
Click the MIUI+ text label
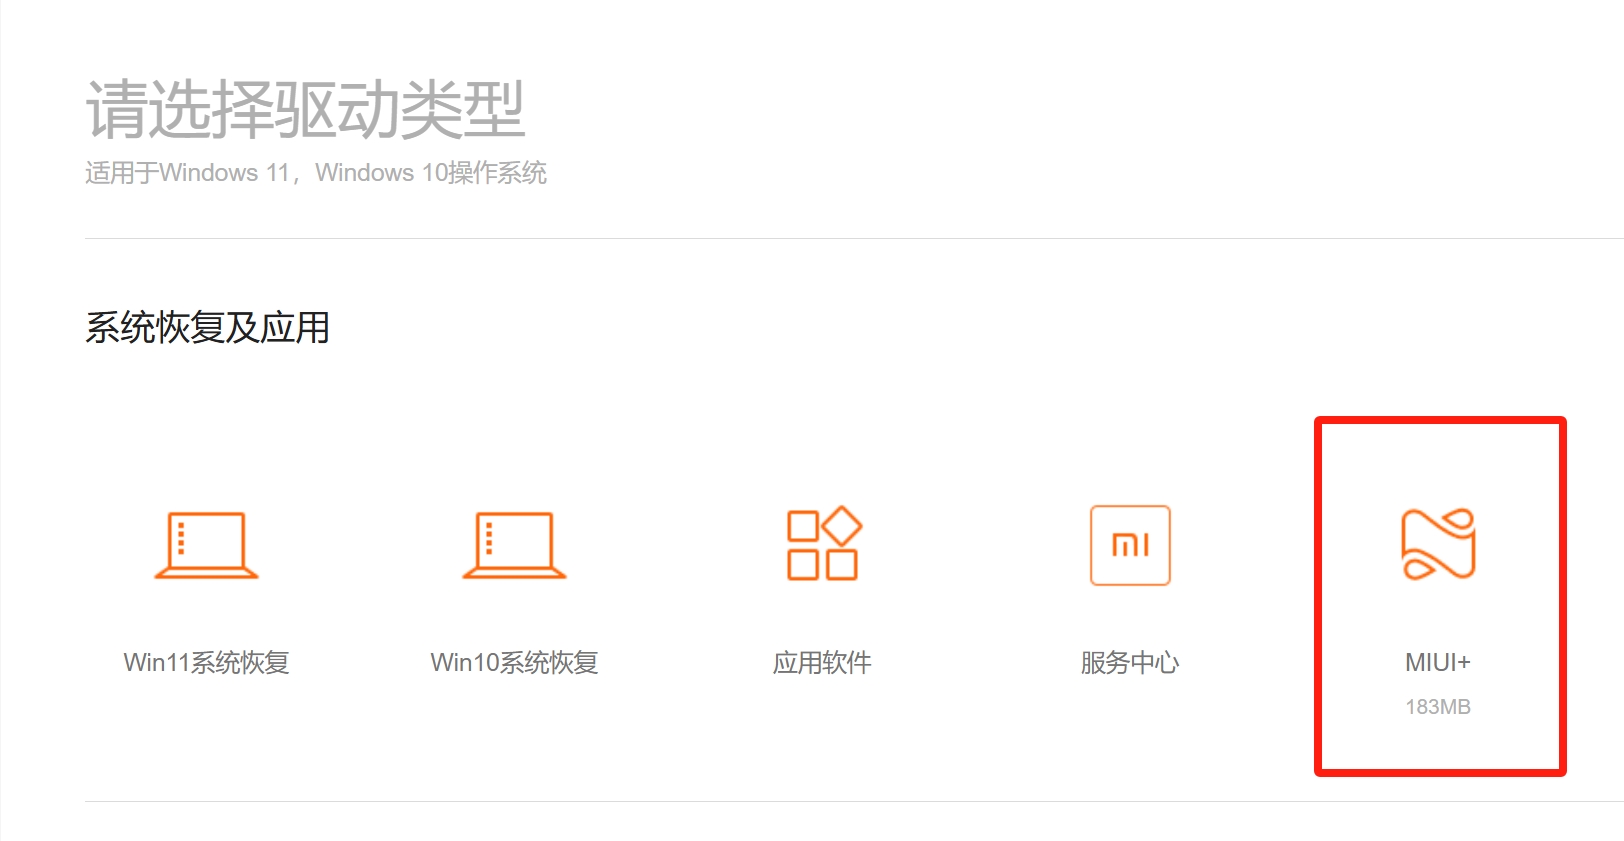pos(1438,662)
